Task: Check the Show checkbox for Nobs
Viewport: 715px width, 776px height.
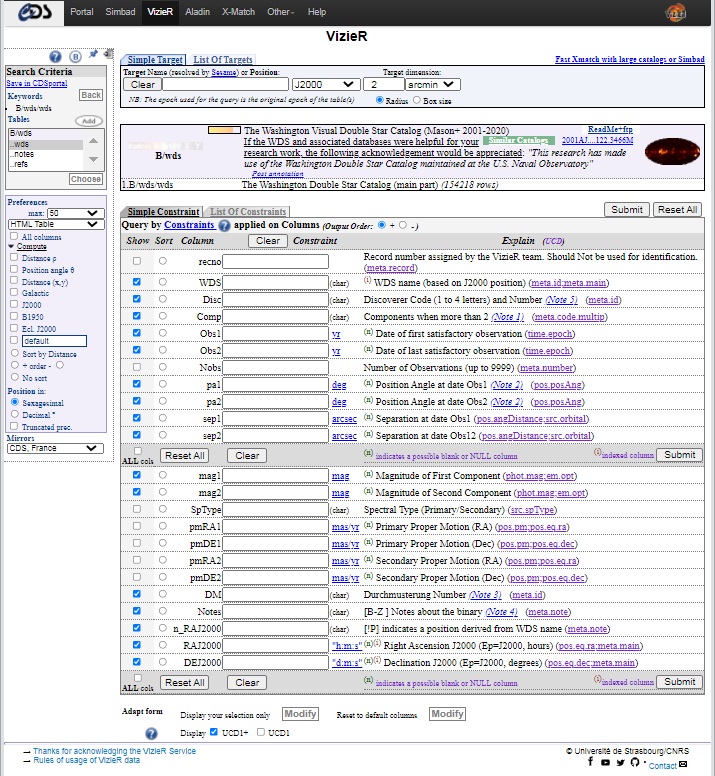Action: [137, 367]
